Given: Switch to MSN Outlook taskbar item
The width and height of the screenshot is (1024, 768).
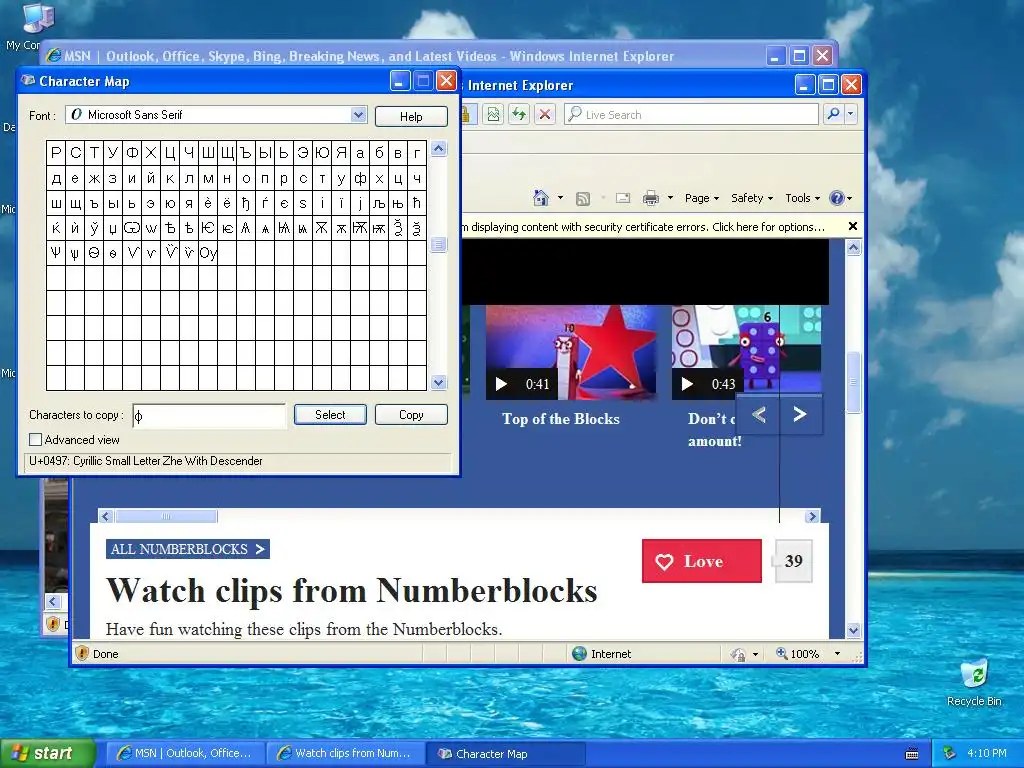Looking at the screenshot, I should (x=185, y=754).
